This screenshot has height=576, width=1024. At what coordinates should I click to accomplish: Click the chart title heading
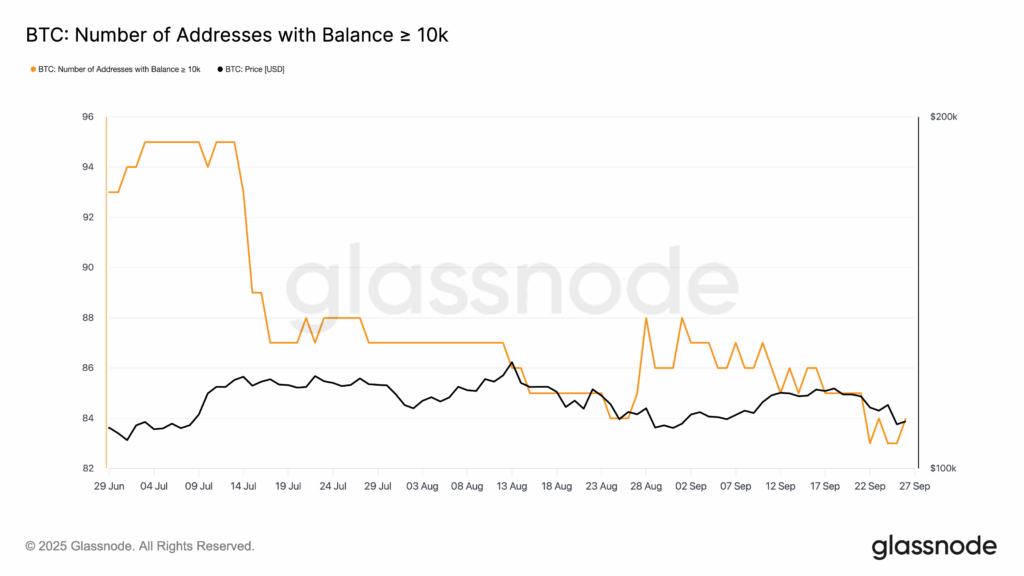(236, 35)
